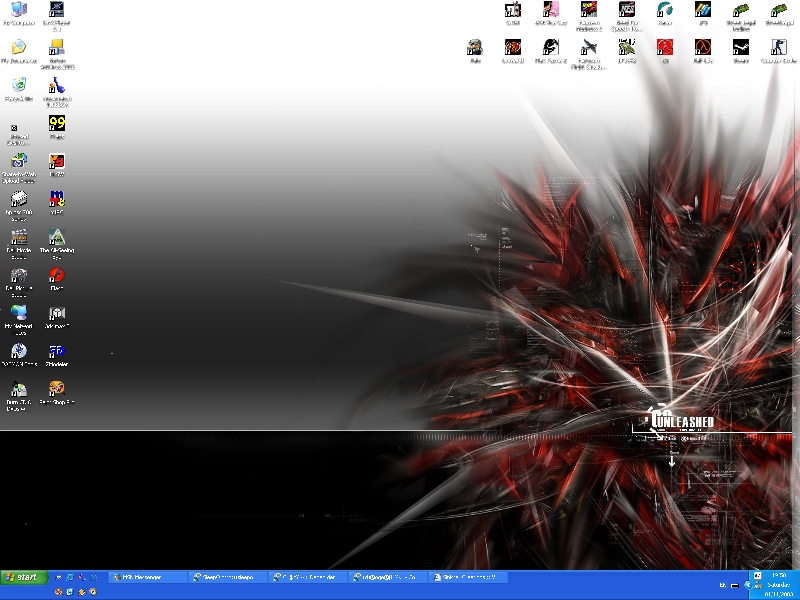Launch the orange Half-Life shortcut
Screen dimensions: 800x600
point(703,48)
